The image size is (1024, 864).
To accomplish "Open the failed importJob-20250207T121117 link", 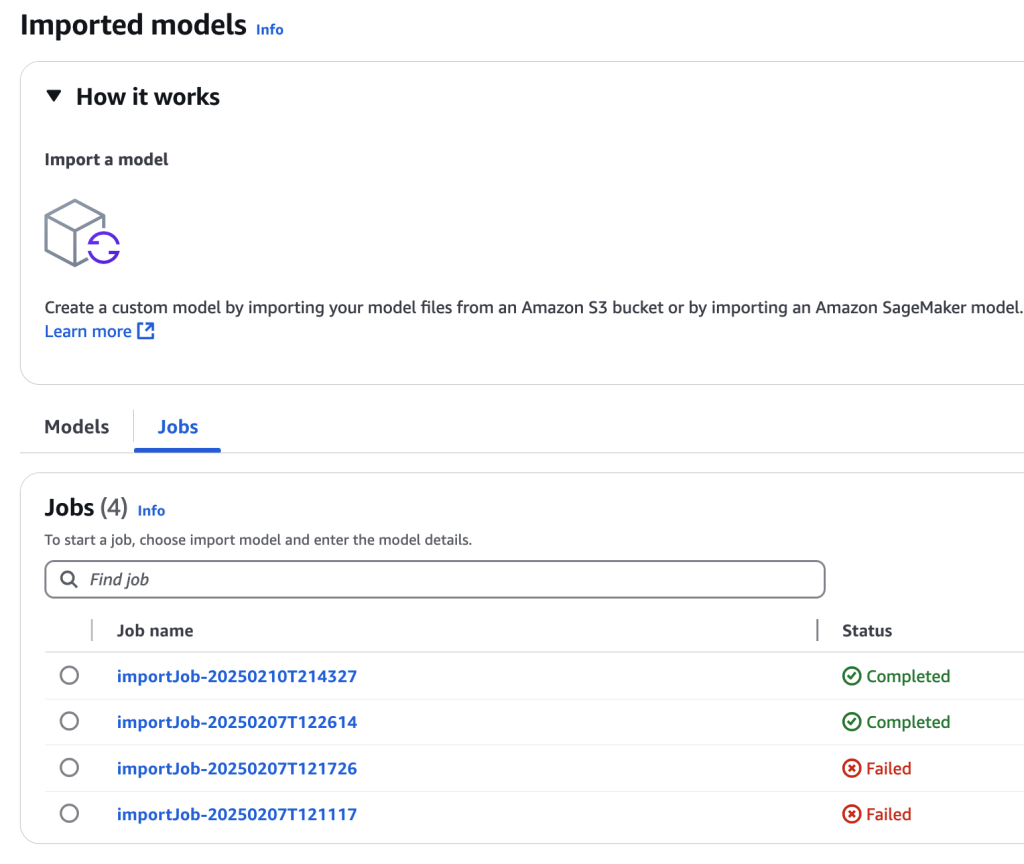I will coord(237,814).
